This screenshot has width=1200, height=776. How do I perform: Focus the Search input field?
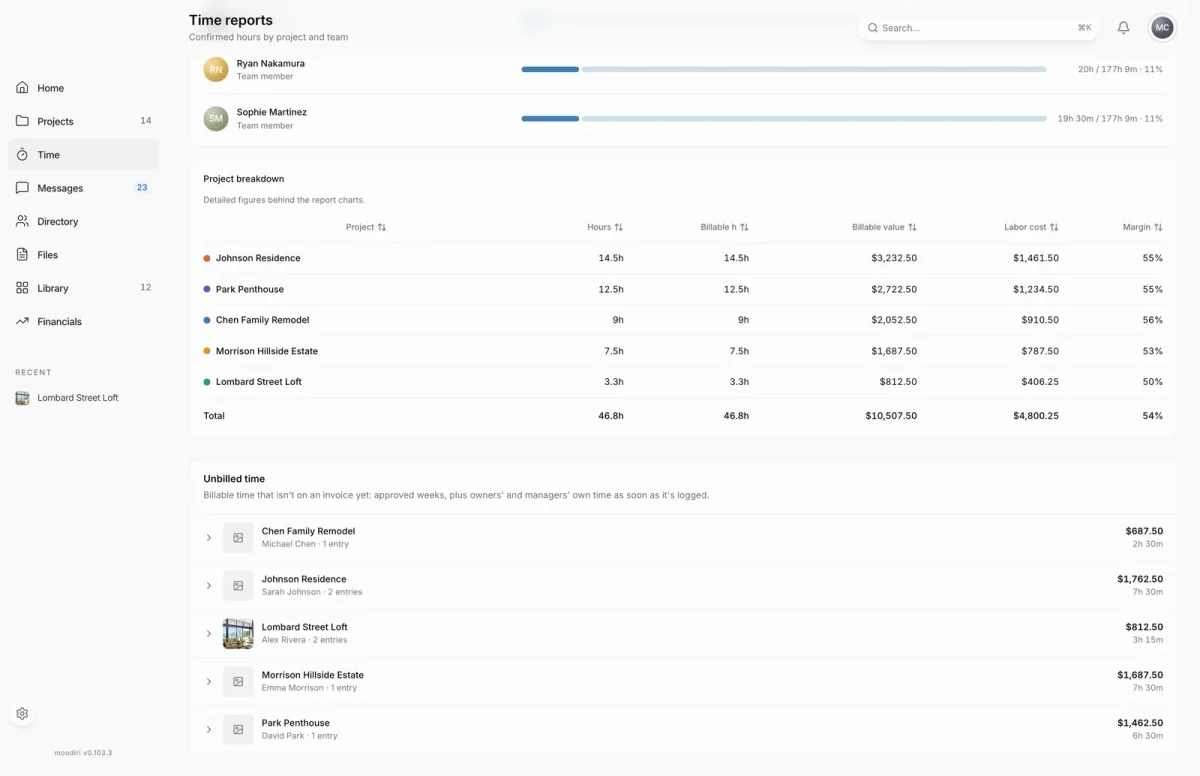[978, 28]
